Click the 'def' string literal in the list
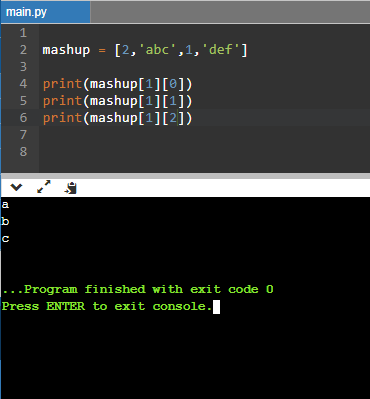Image resolution: width=370 pixels, height=399 pixels. (x=221, y=50)
